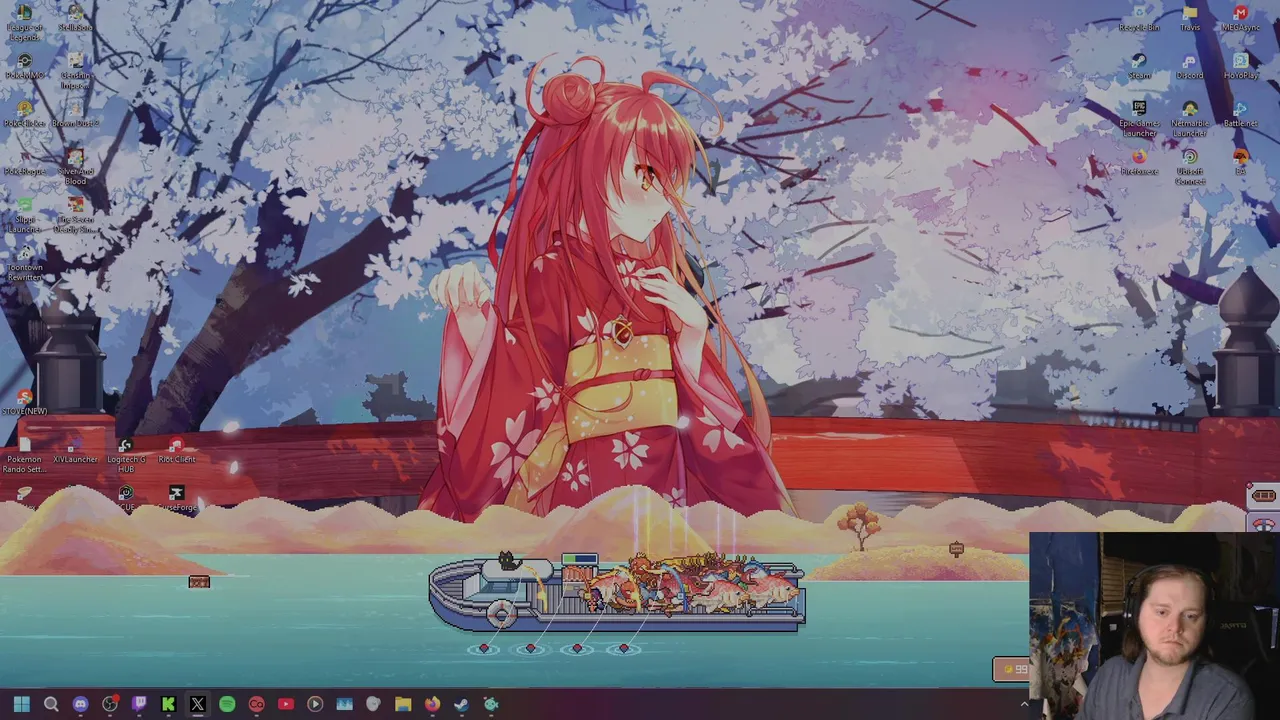
Task: Select The Seven Deadly Sins desktop icon
Action: [75, 215]
